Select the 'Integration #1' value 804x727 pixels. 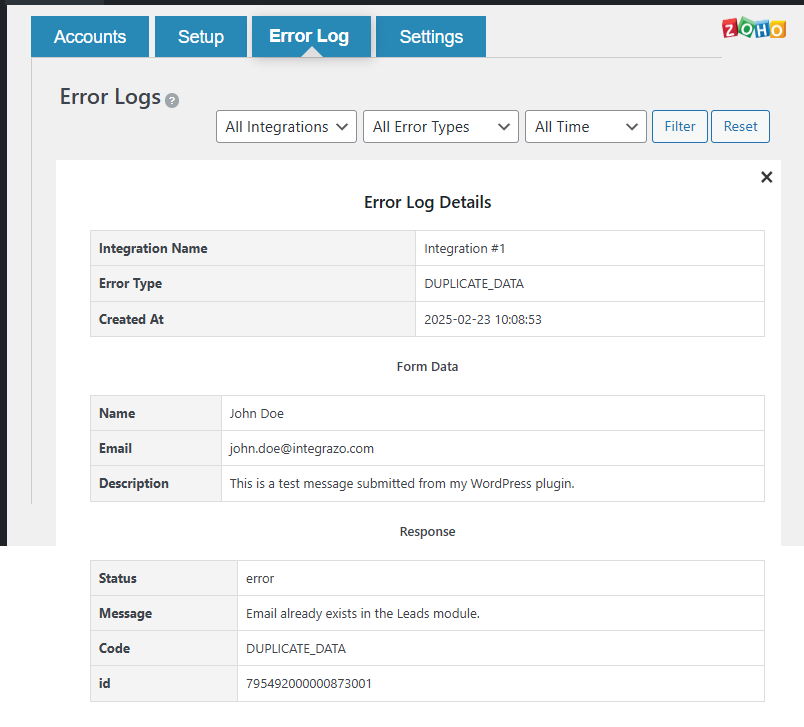coord(465,249)
